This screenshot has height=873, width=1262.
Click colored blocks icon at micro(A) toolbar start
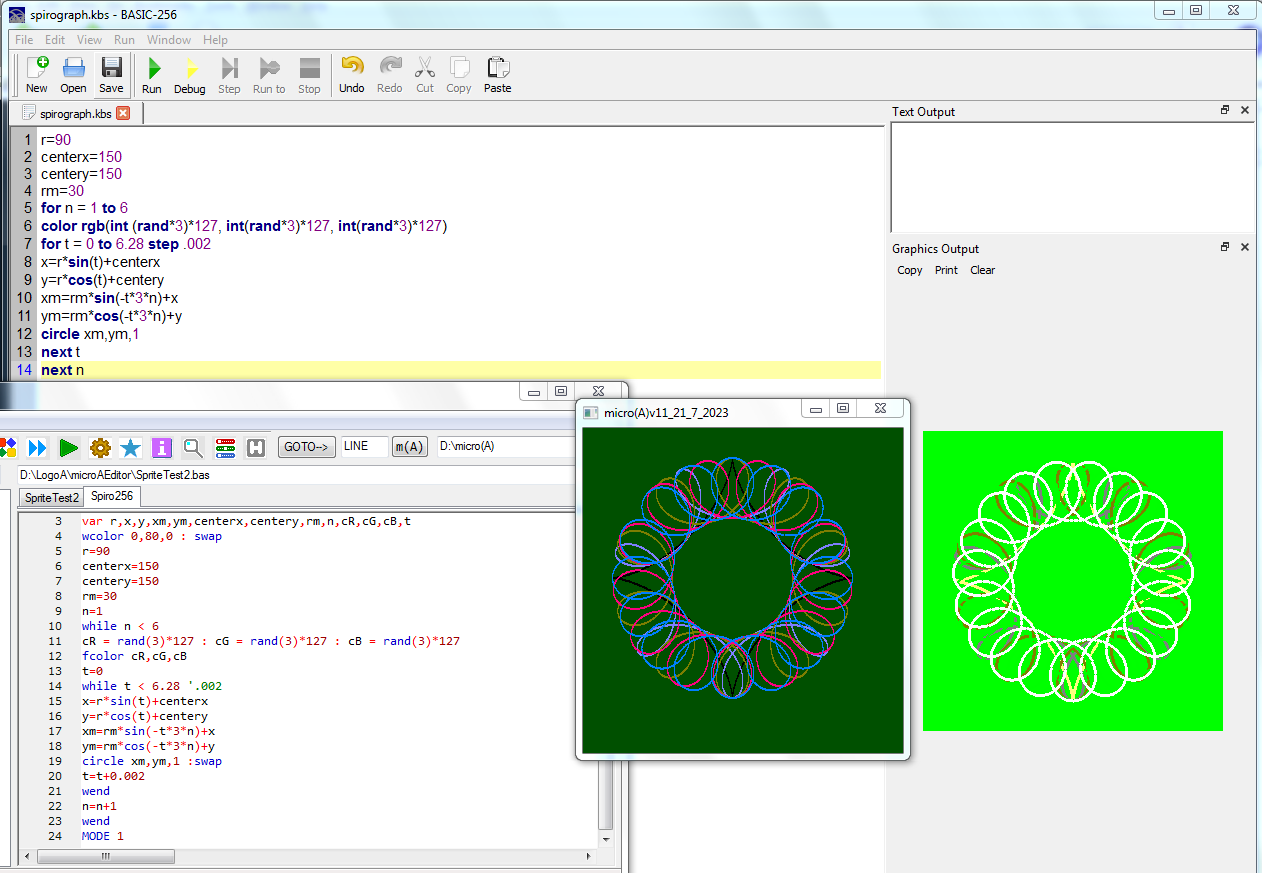(x=8, y=447)
